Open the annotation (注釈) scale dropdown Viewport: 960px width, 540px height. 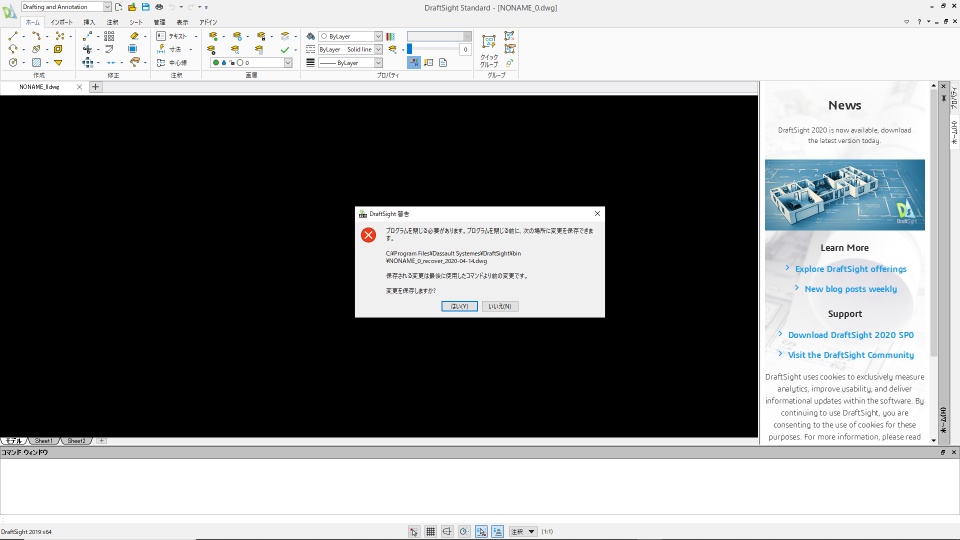(523, 531)
